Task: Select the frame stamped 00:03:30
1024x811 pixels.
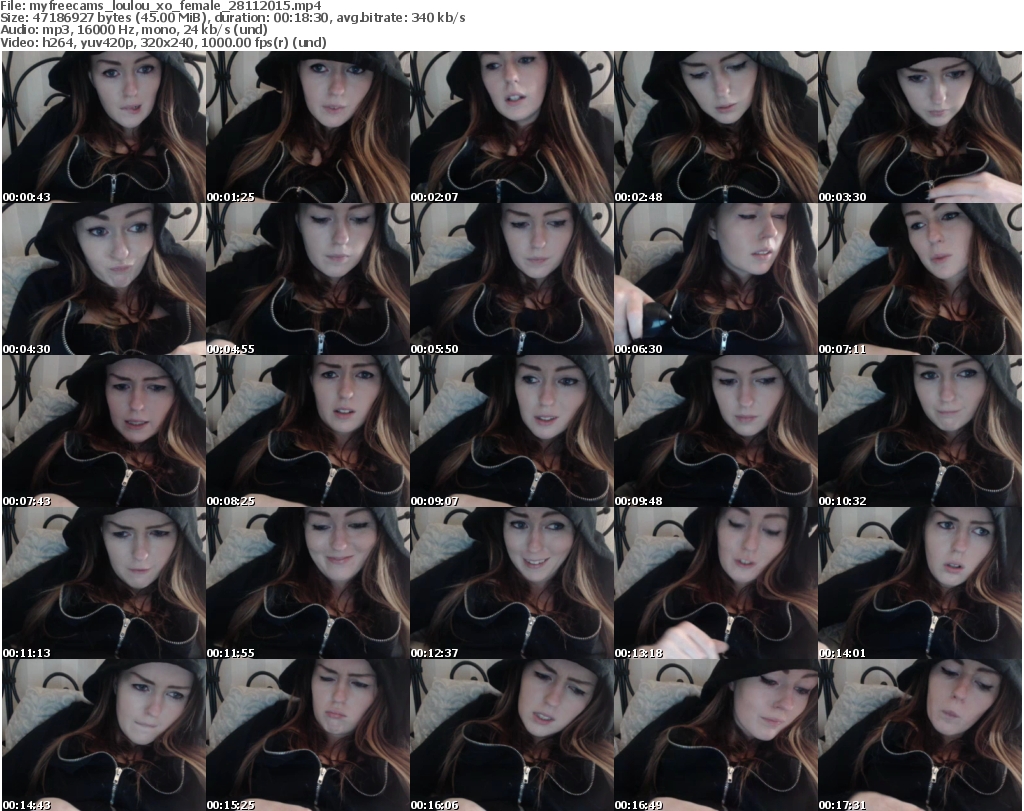Action: tap(920, 127)
